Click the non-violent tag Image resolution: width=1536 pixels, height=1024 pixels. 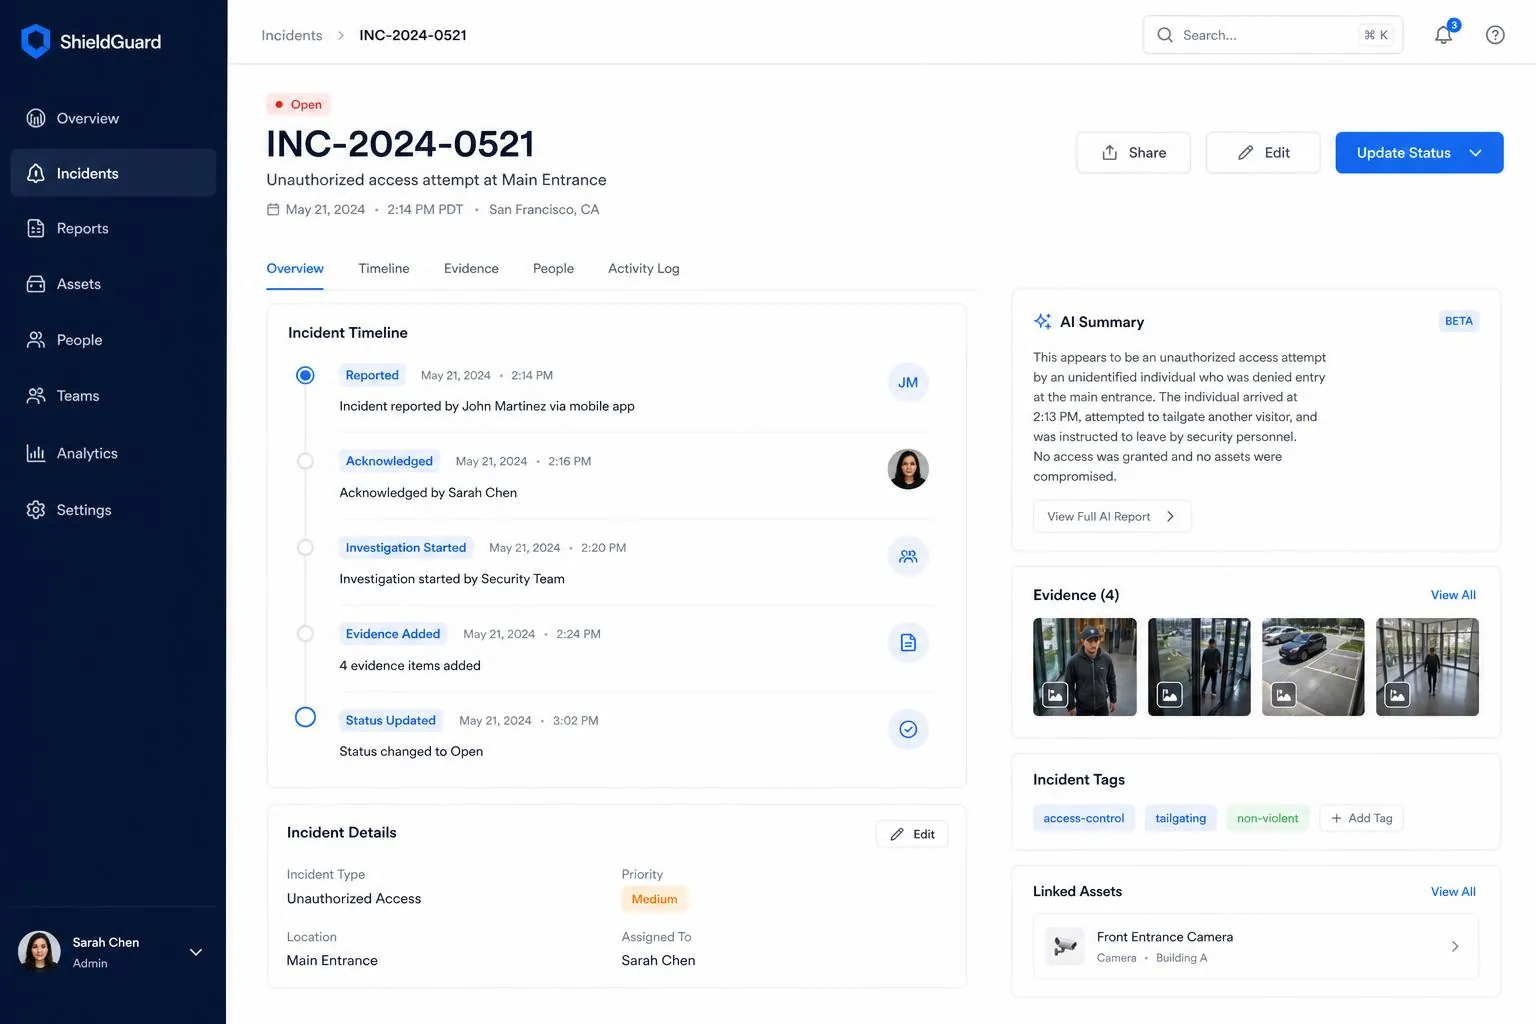tap(1267, 818)
